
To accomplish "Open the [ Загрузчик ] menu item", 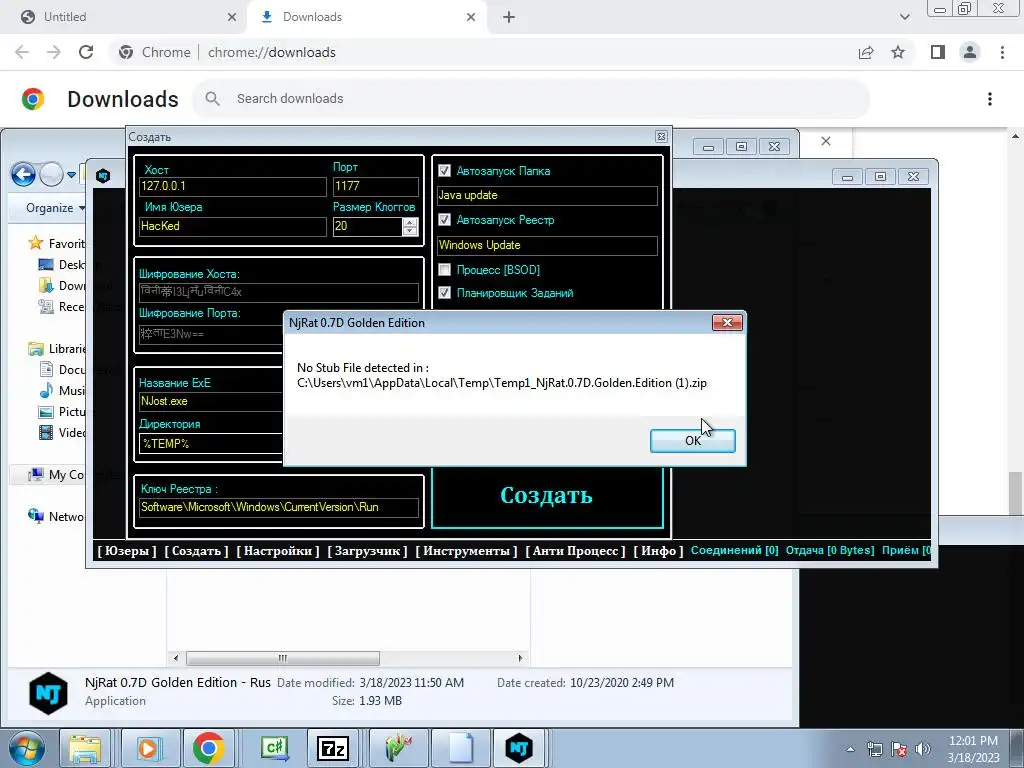I will 367,551.
